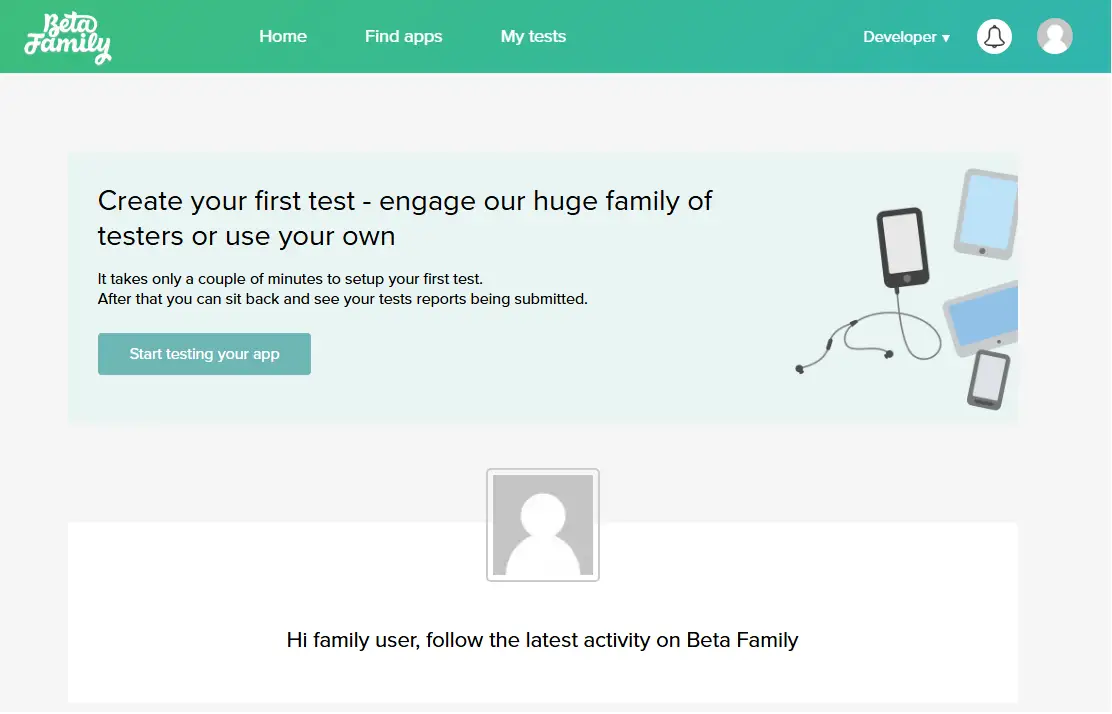Click the large profile picture placeholder
Screen dimensions: 1112x714
[x=543, y=525]
